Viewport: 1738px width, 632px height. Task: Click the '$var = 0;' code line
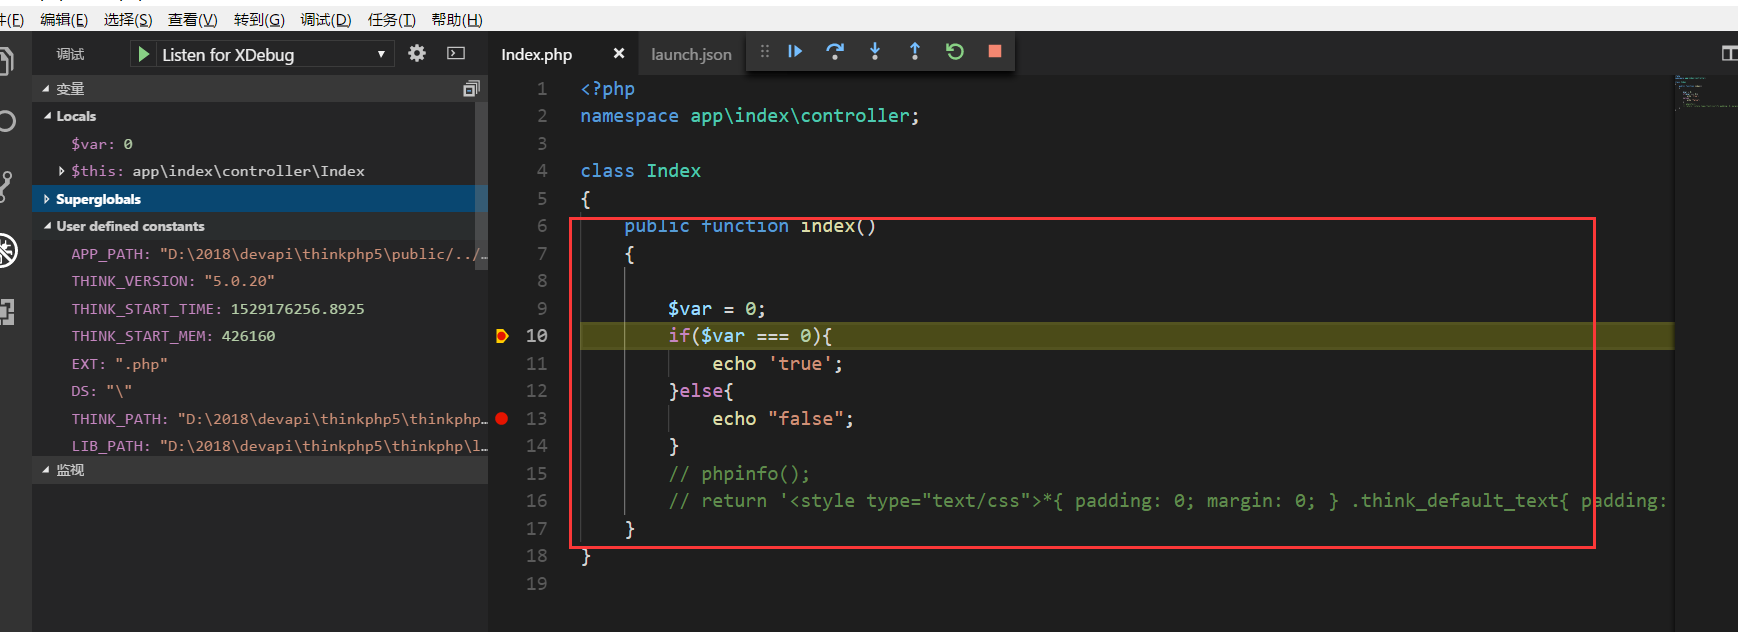pos(716,309)
